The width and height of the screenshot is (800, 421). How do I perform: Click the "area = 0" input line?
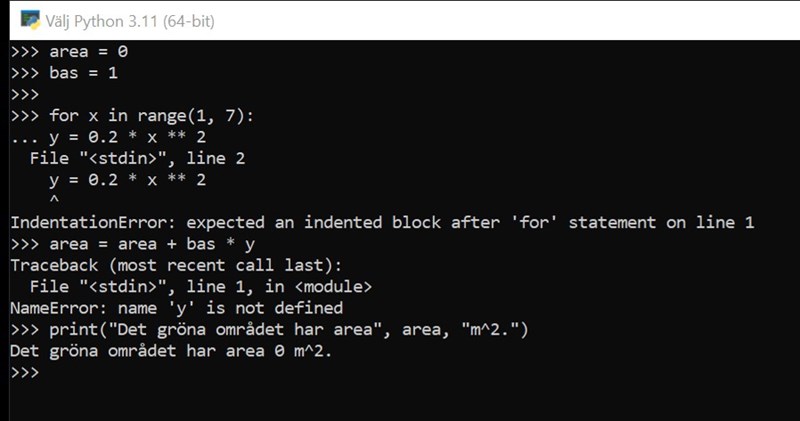point(88,51)
